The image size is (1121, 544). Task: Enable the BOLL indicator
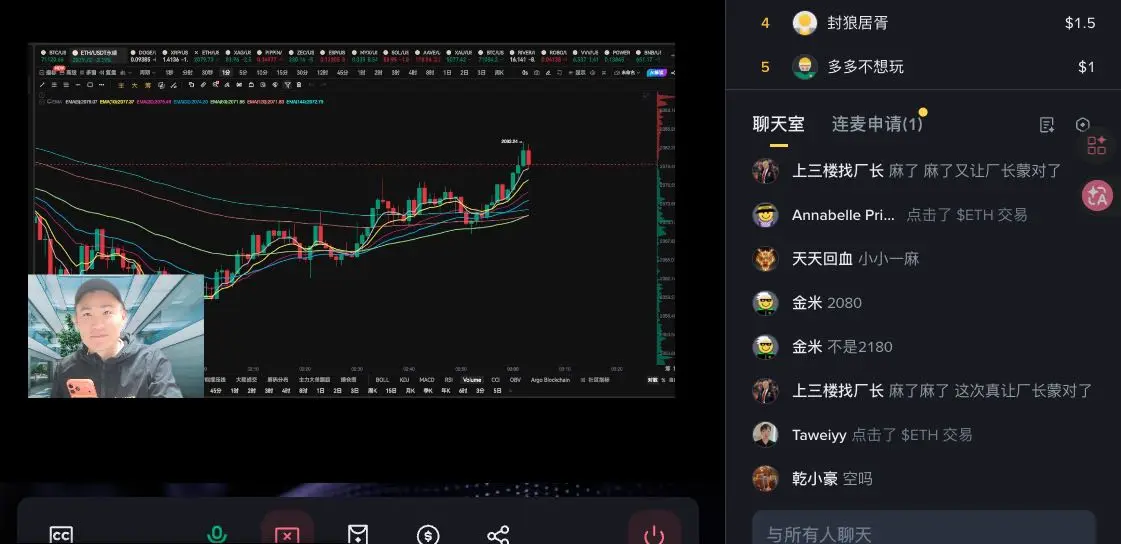382,380
